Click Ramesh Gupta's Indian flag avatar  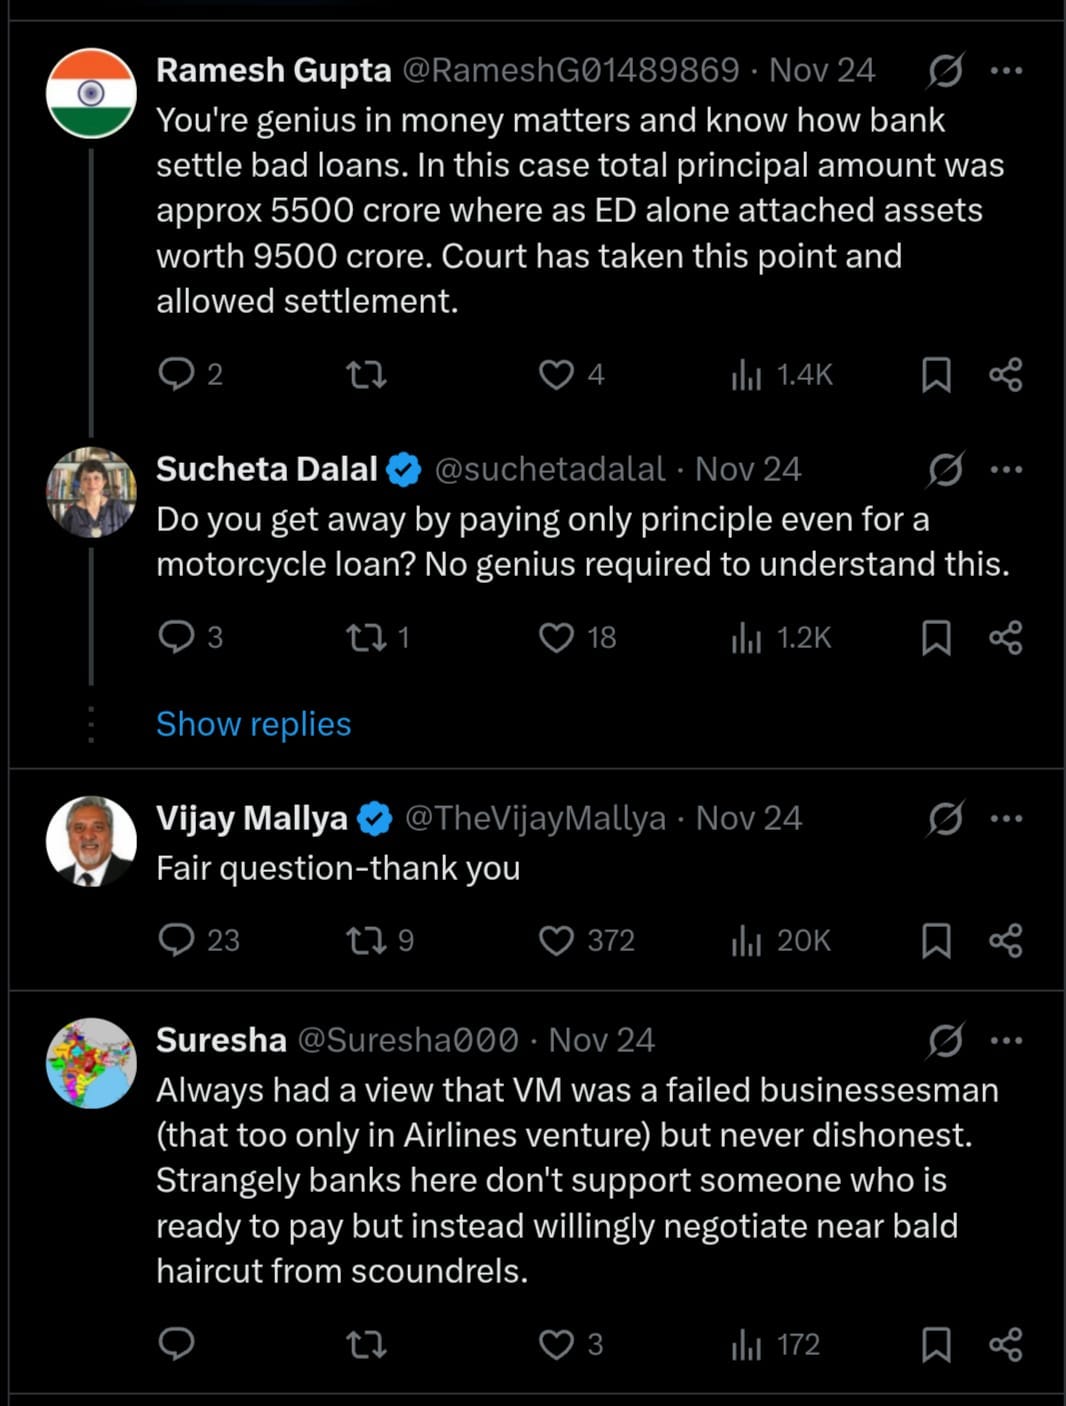pyautogui.click(x=91, y=93)
